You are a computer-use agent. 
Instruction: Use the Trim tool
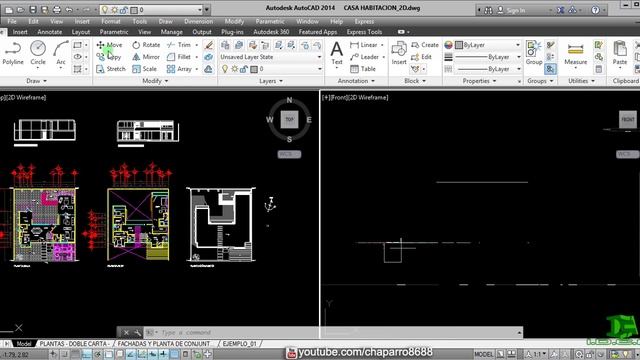179,45
